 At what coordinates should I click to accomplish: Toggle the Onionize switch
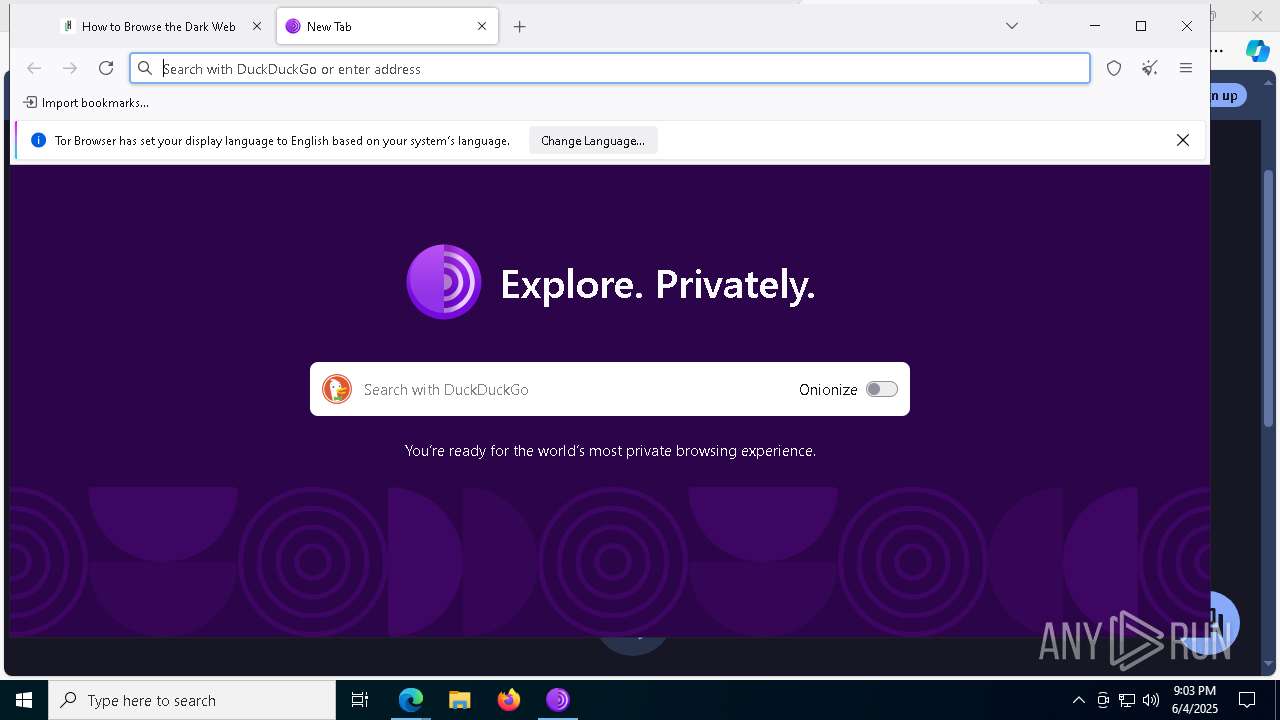pos(881,389)
